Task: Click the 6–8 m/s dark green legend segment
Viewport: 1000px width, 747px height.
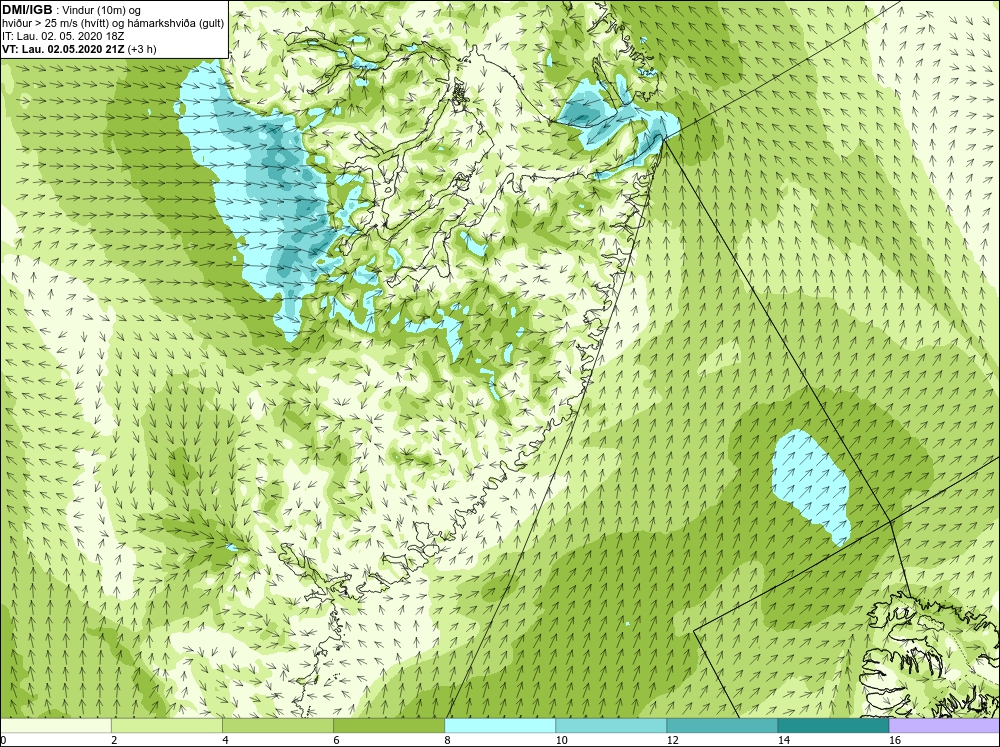Action: coord(389,725)
